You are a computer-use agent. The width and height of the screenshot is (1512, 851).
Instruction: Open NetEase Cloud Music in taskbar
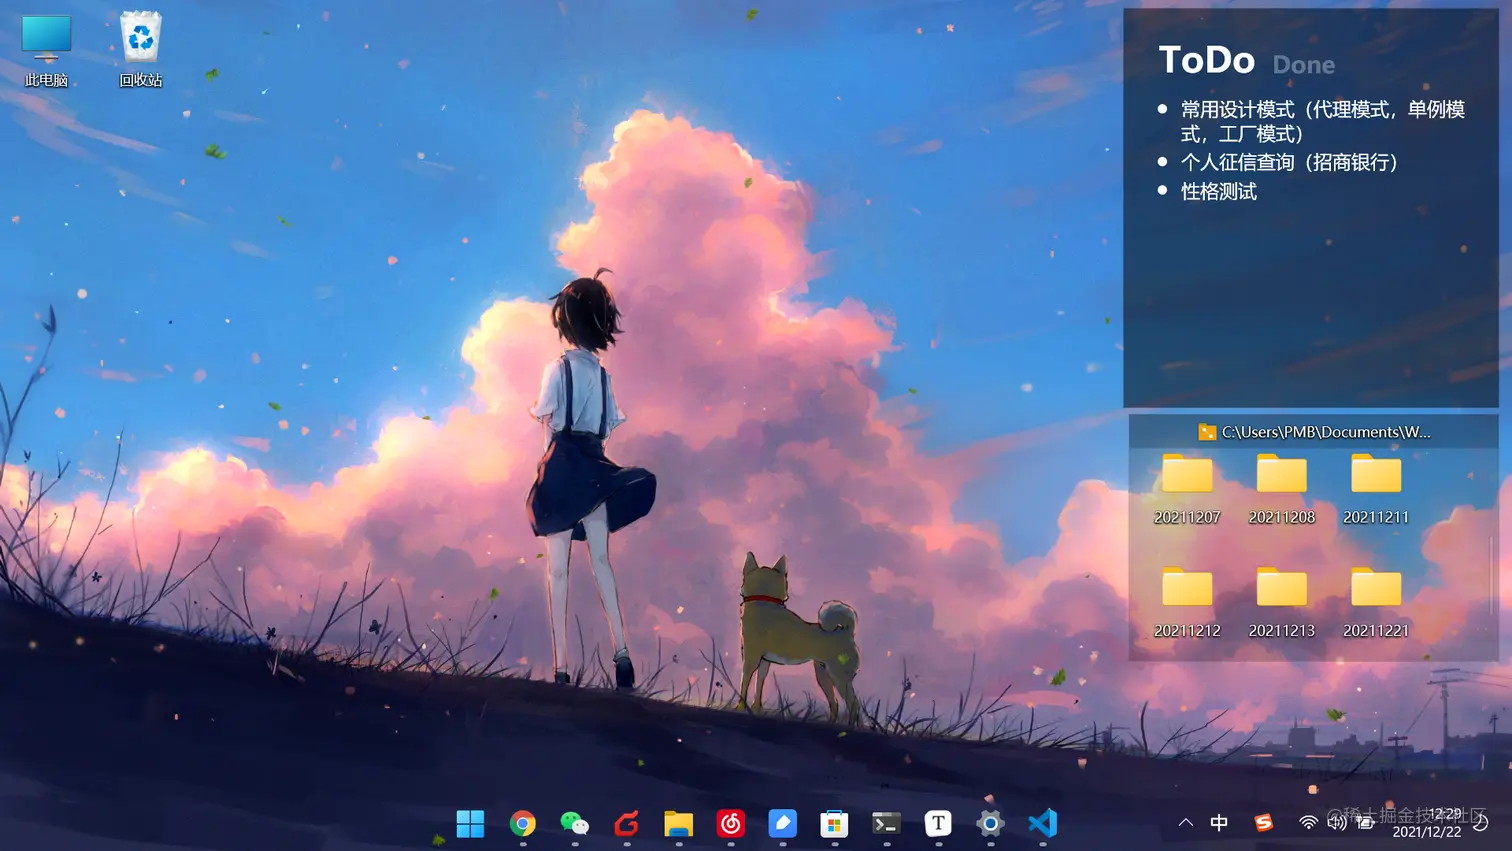(x=730, y=824)
